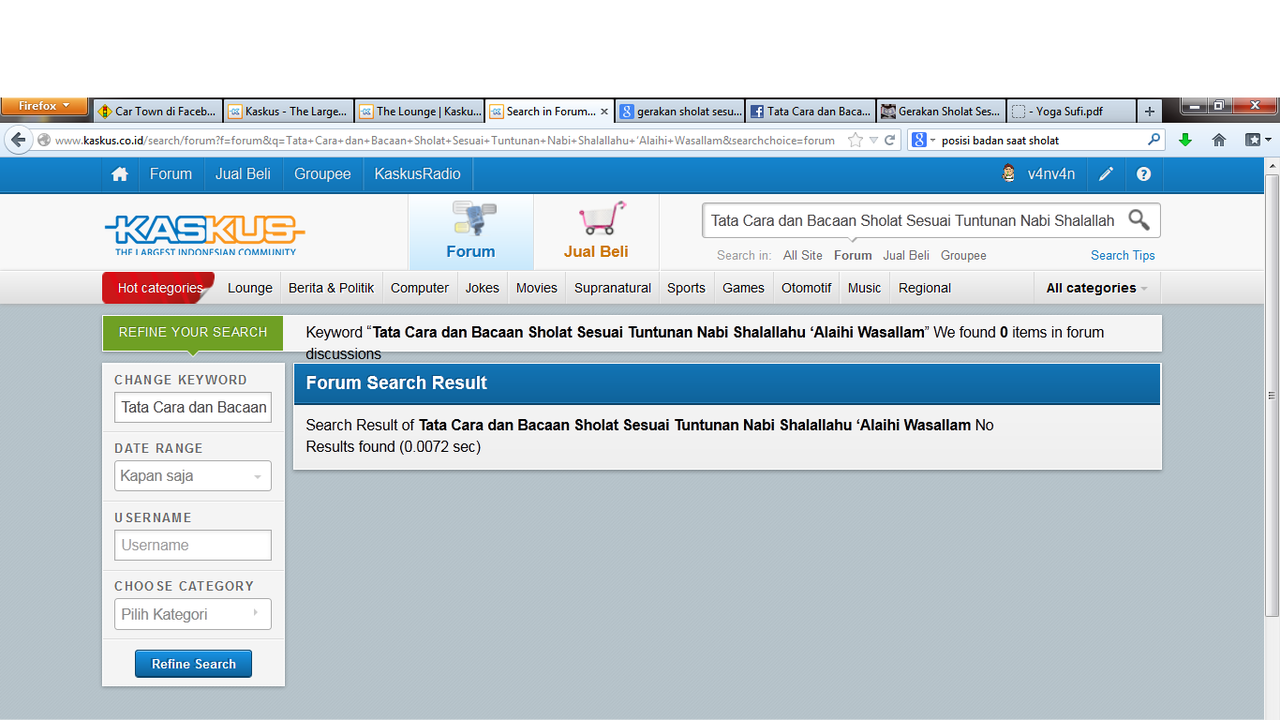
Task: Open the Games category
Action: tap(744, 288)
